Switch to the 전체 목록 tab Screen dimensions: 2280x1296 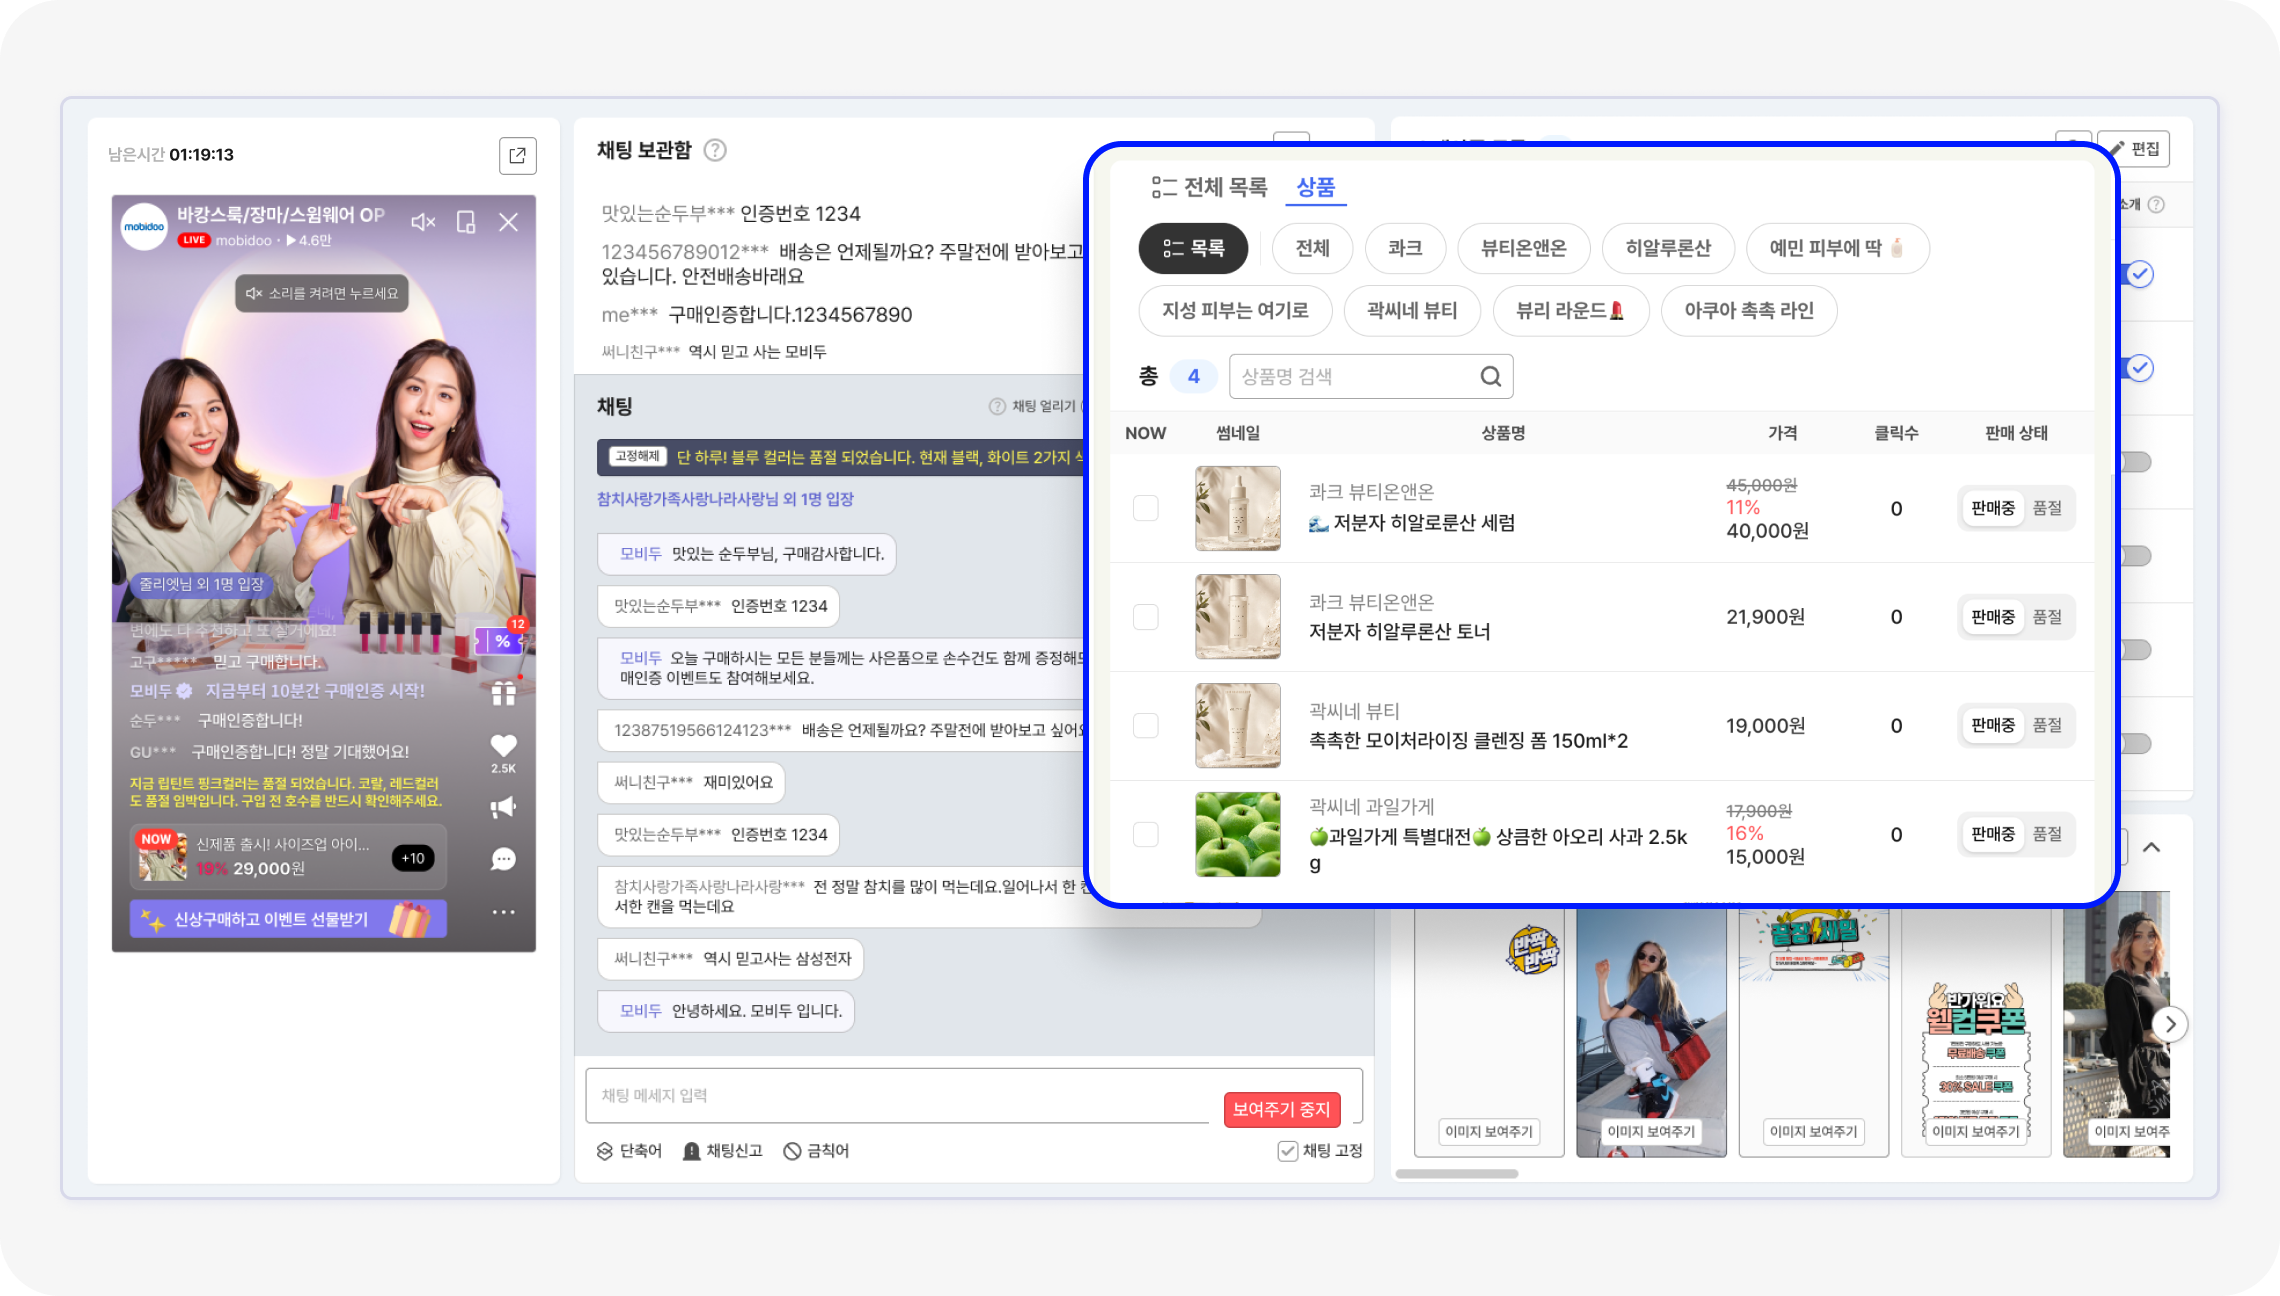pos(1209,187)
